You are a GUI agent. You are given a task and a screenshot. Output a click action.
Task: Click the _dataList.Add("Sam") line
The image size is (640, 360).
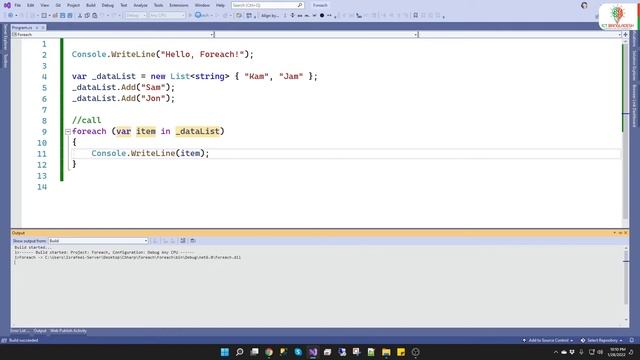(x=123, y=87)
